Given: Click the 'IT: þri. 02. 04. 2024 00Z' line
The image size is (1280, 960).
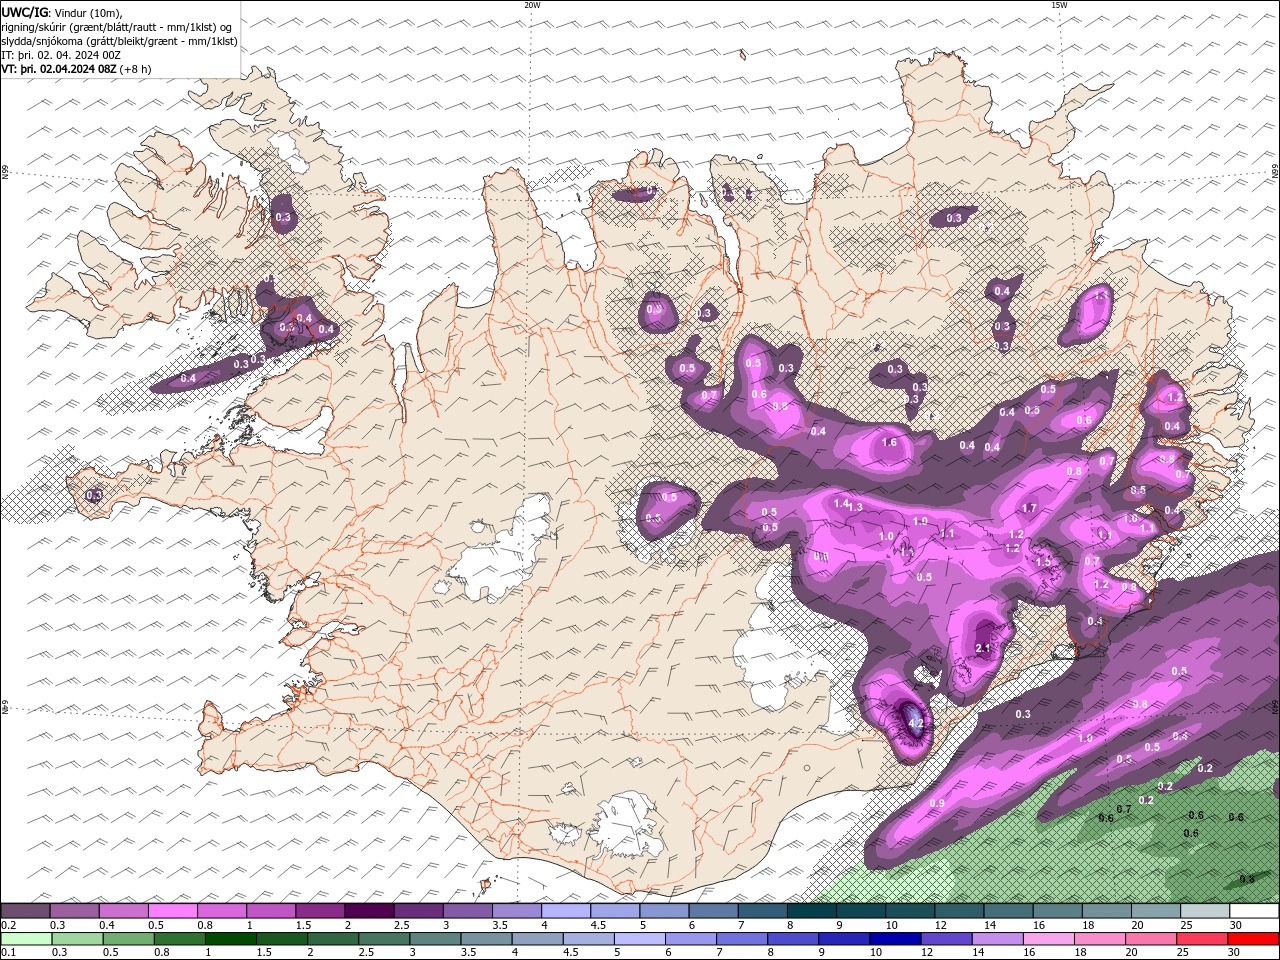Looking at the screenshot, I should (62, 55).
